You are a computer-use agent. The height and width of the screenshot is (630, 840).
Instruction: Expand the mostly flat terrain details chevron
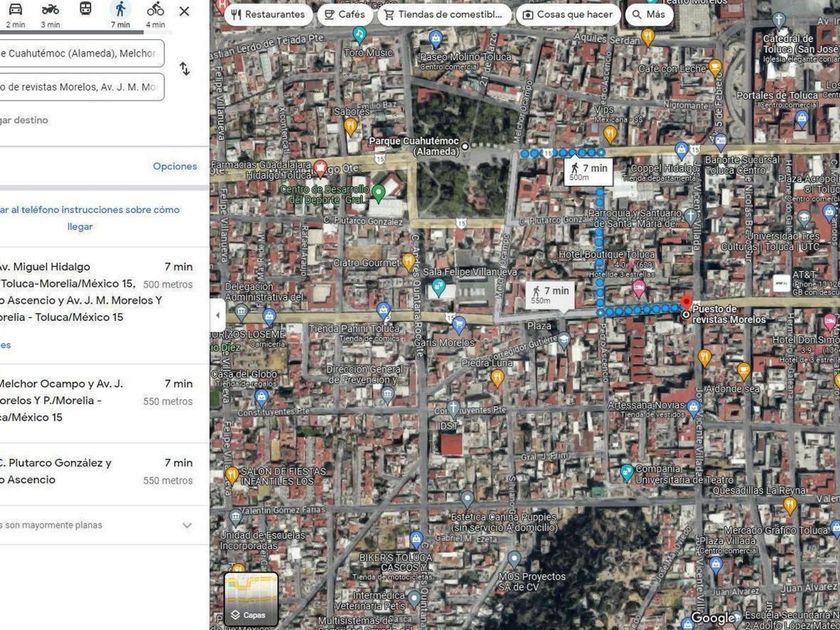pyautogui.click(x=187, y=525)
